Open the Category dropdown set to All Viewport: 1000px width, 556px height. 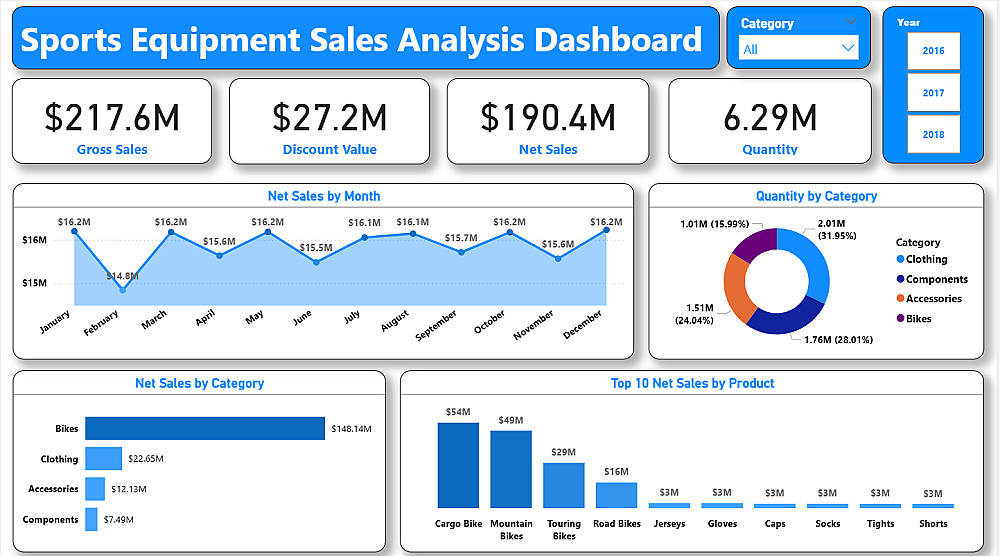(798, 48)
